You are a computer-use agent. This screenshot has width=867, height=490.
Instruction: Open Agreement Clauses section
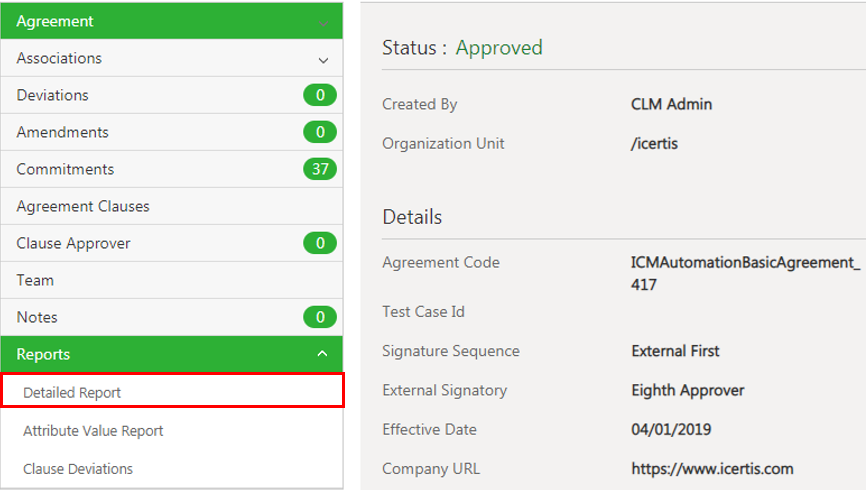click(83, 206)
